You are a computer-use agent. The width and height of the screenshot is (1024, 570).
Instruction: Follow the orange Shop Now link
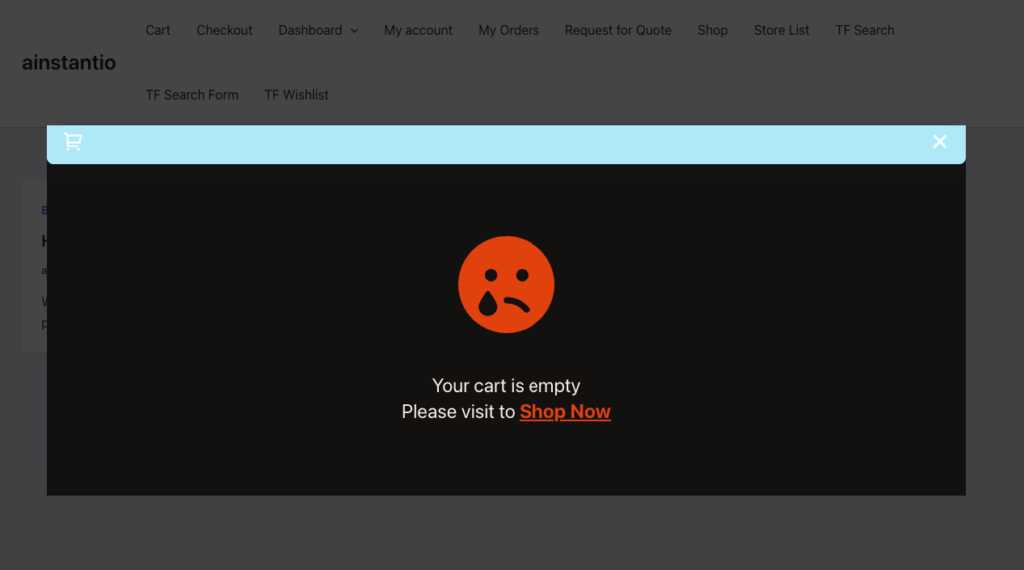coord(565,412)
